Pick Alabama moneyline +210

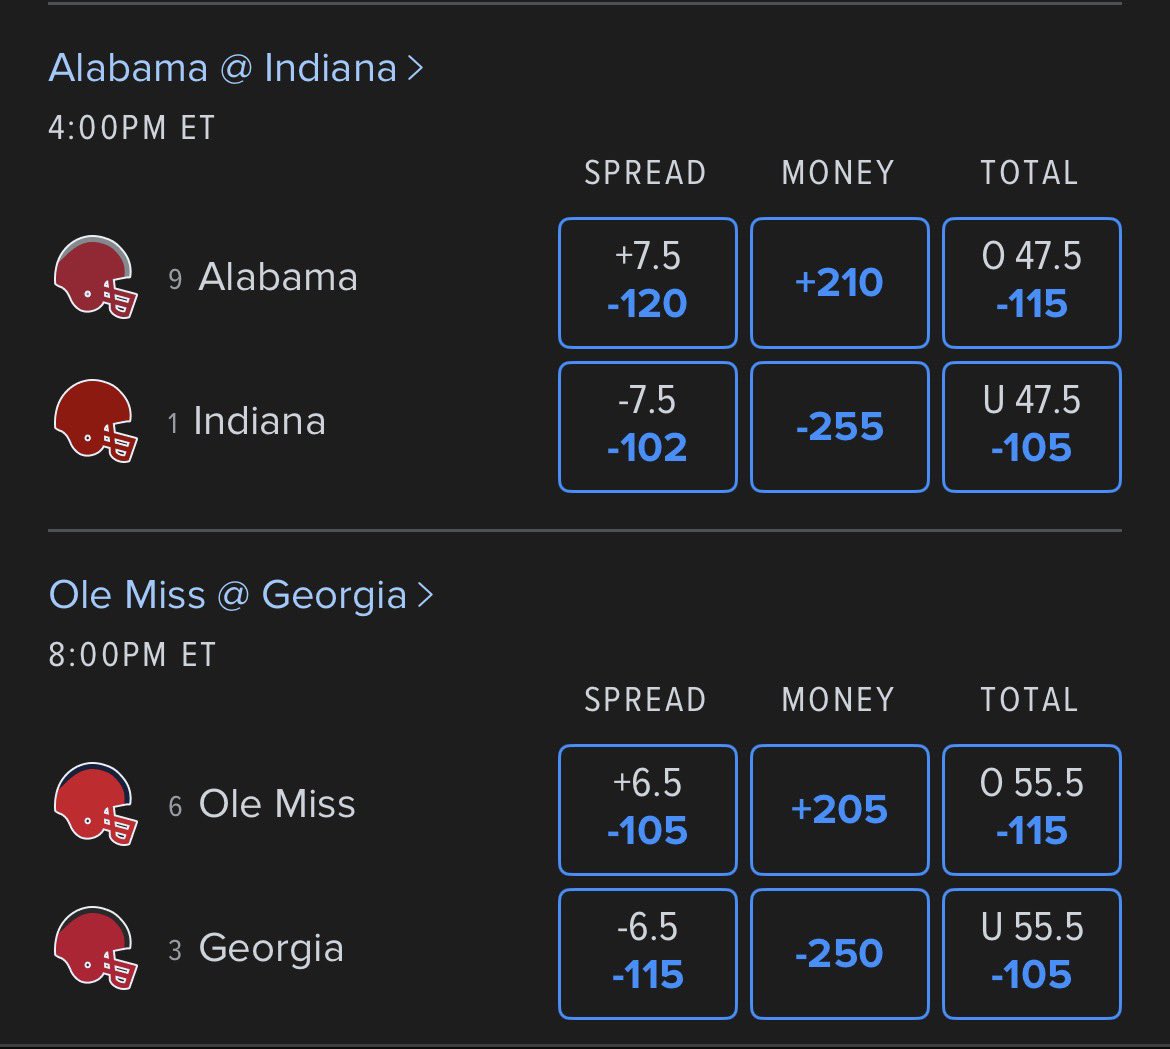click(839, 283)
